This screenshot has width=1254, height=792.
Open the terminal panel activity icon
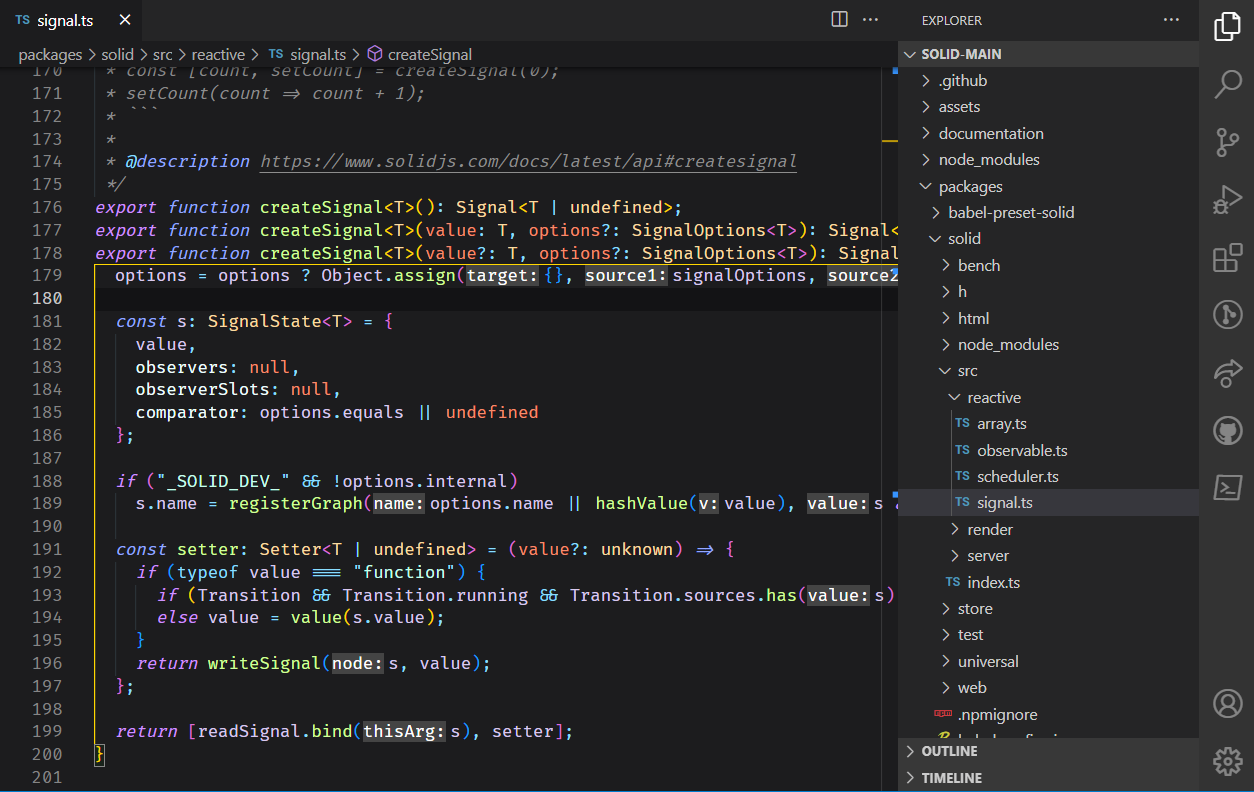pyautogui.click(x=1227, y=487)
